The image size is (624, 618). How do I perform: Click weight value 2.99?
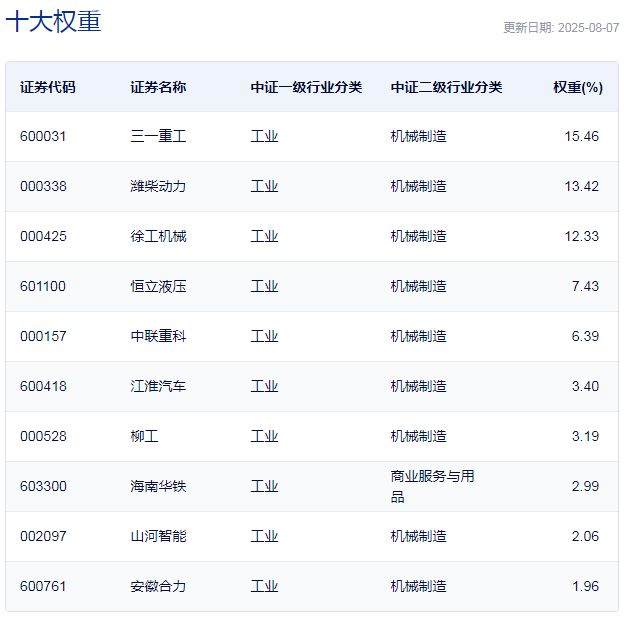coord(585,486)
